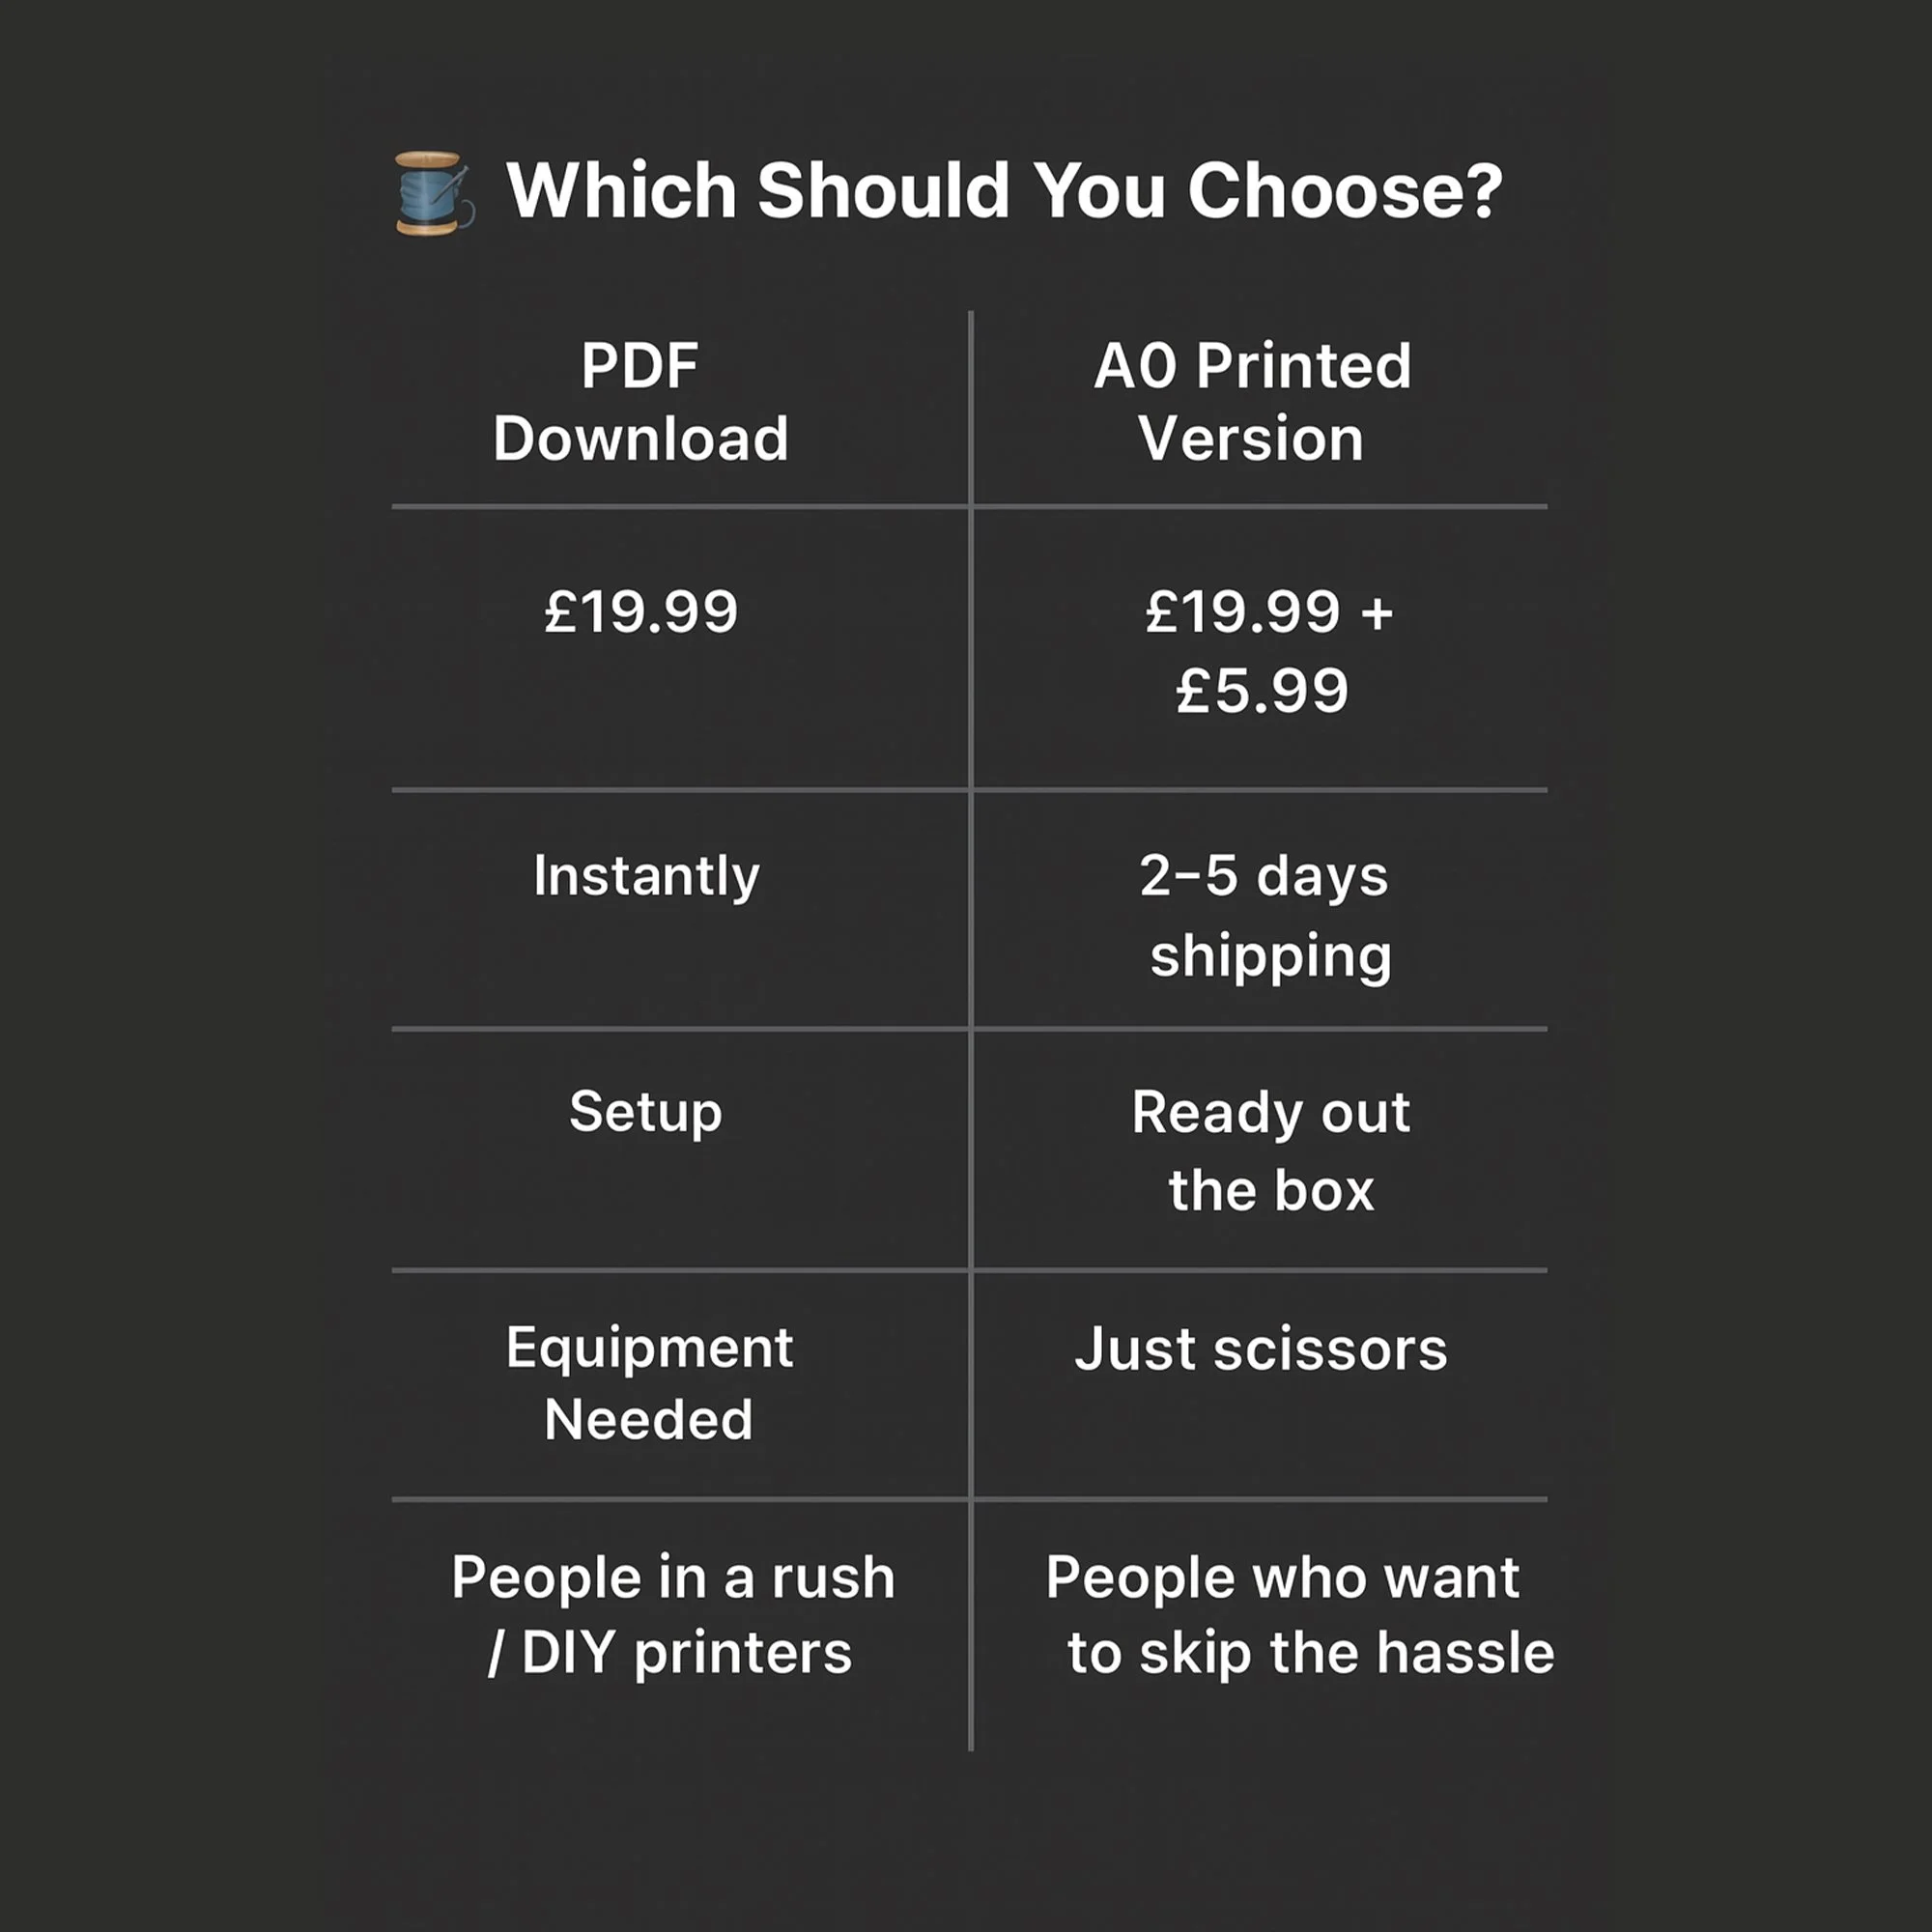
Task: Select 'People who want to skip the hassle'
Action: (1299, 1614)
